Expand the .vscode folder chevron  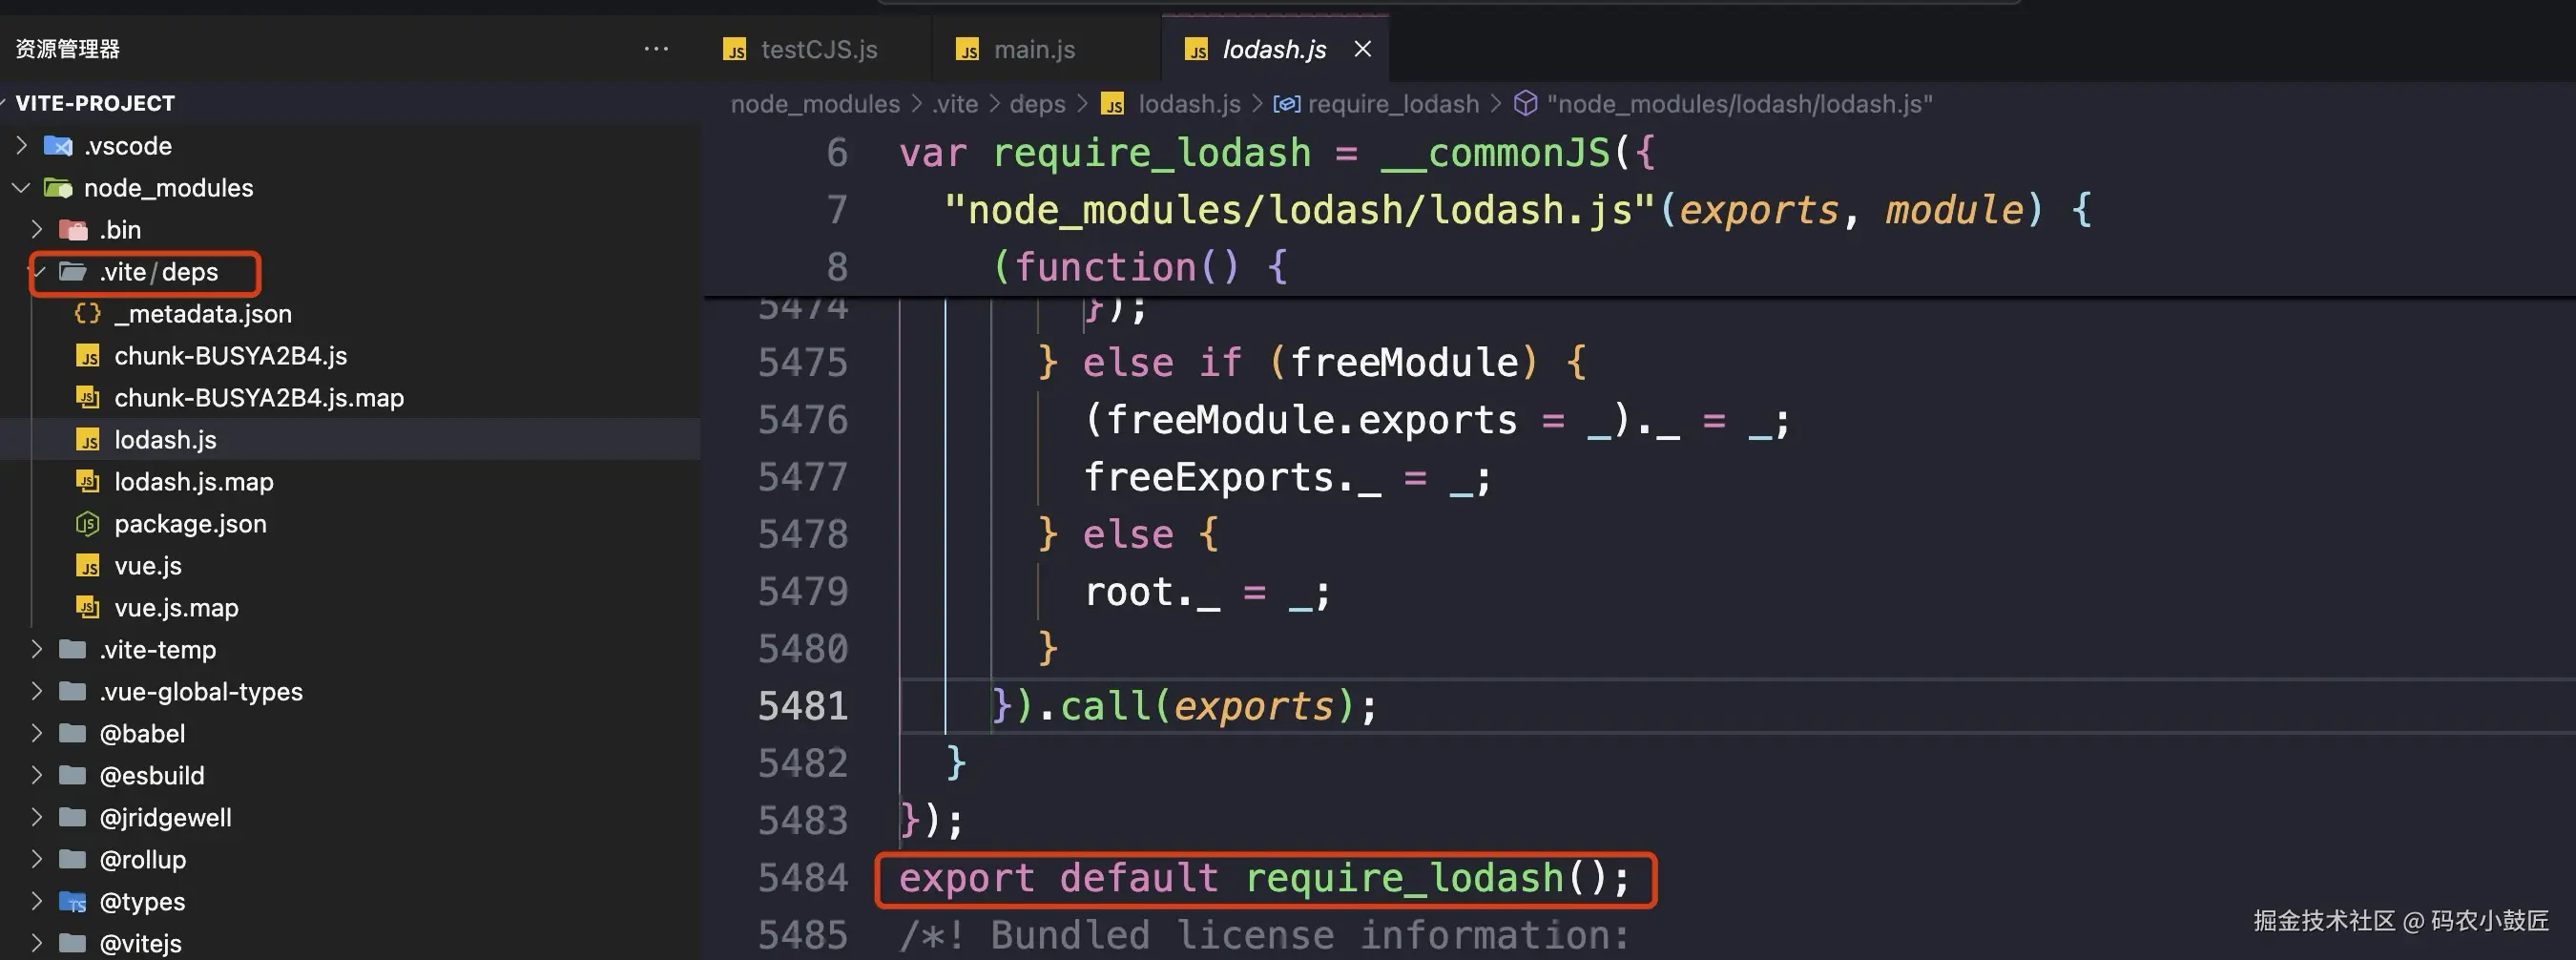[x=22, y=146]
